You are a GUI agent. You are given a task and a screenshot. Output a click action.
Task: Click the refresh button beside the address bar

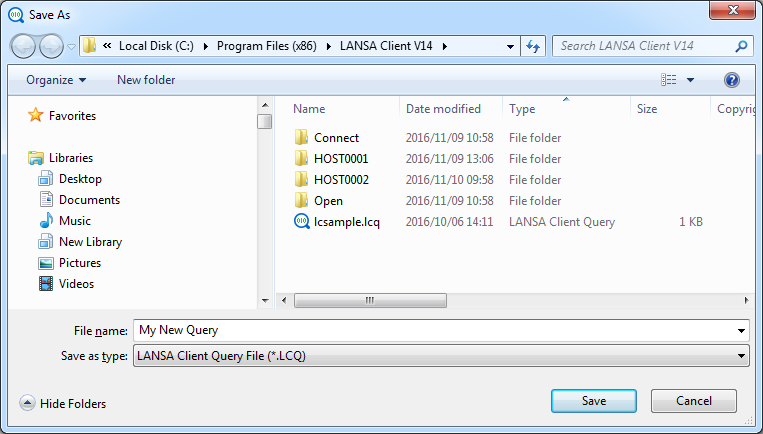click(533, 46)
